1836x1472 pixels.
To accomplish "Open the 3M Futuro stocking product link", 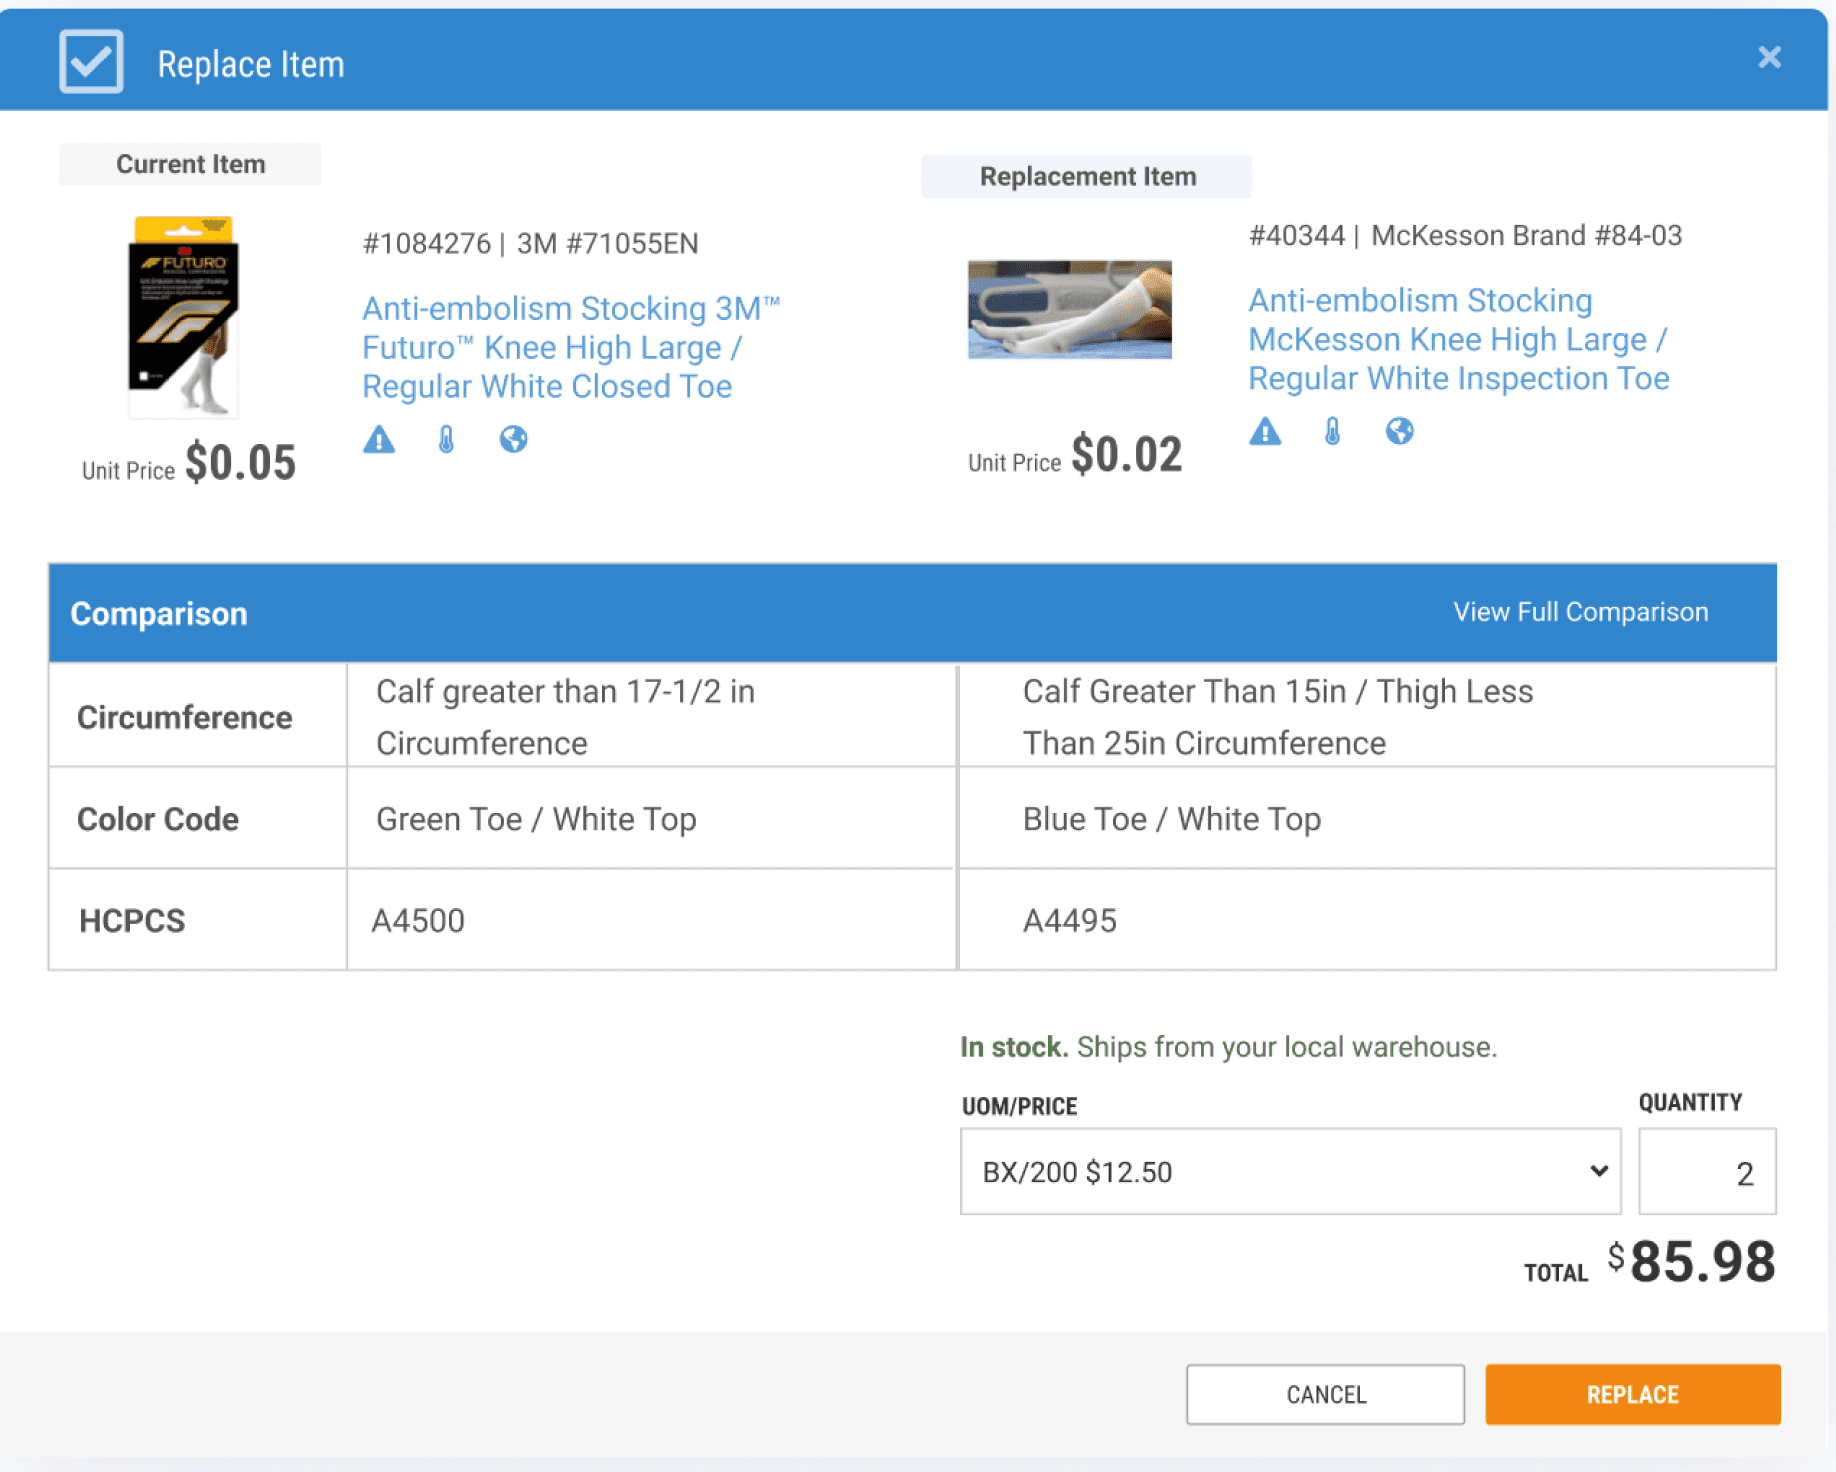I will coord(570,347).
